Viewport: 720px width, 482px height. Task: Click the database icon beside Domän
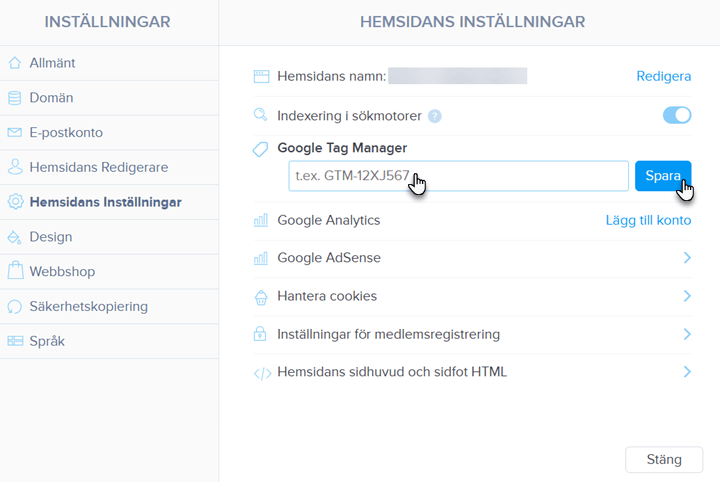click(x=15, y=98)
